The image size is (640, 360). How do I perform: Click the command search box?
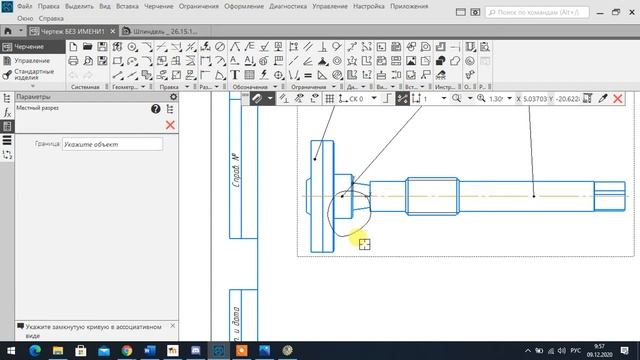pyautogui.click(x=537, y=12)
